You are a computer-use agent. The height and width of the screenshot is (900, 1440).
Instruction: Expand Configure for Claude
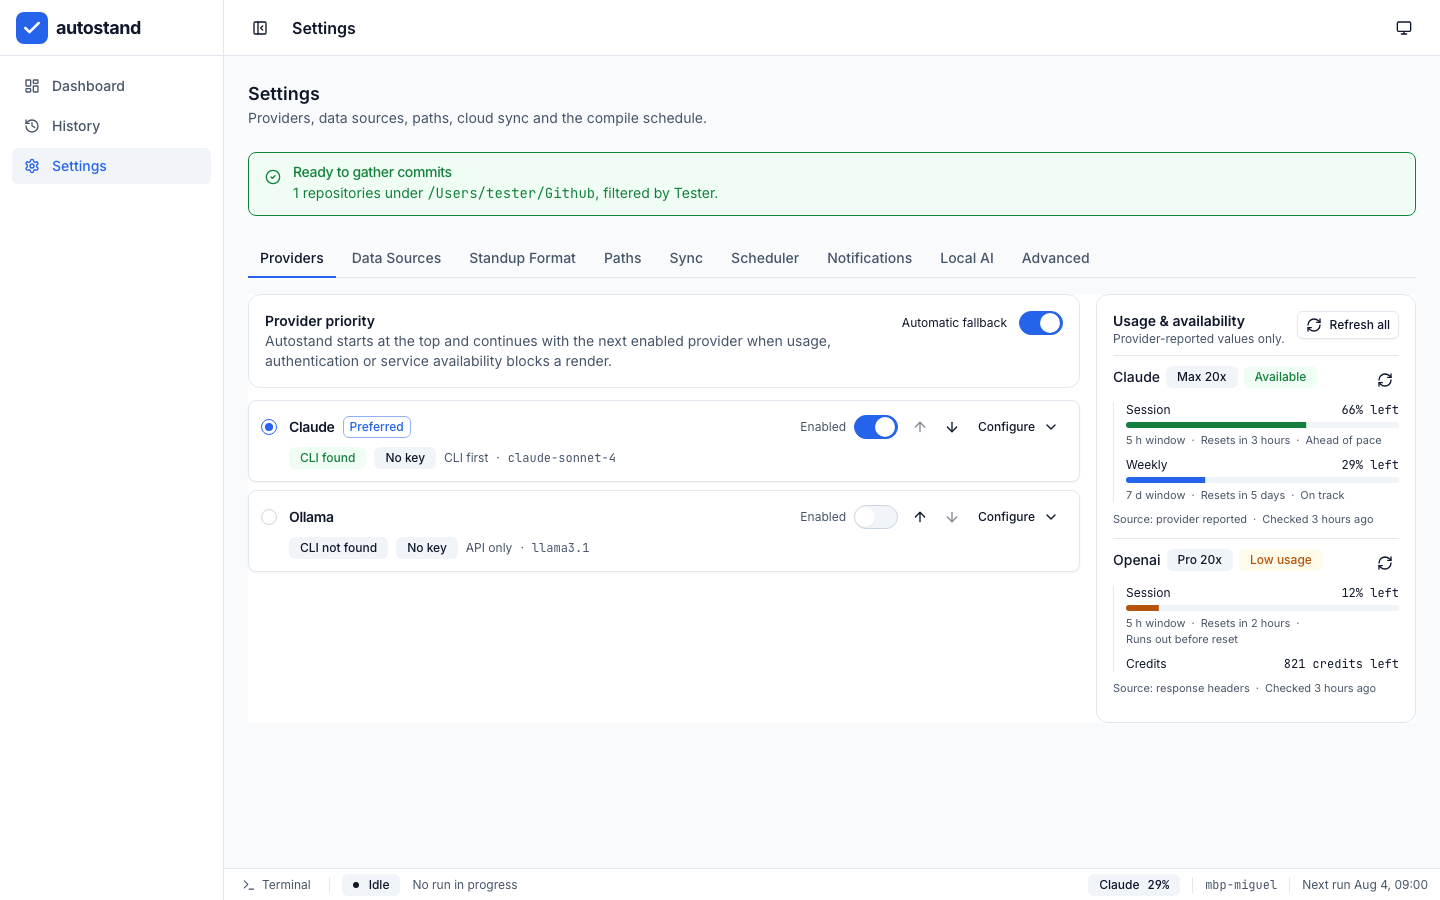click(x=1017, y=427)
